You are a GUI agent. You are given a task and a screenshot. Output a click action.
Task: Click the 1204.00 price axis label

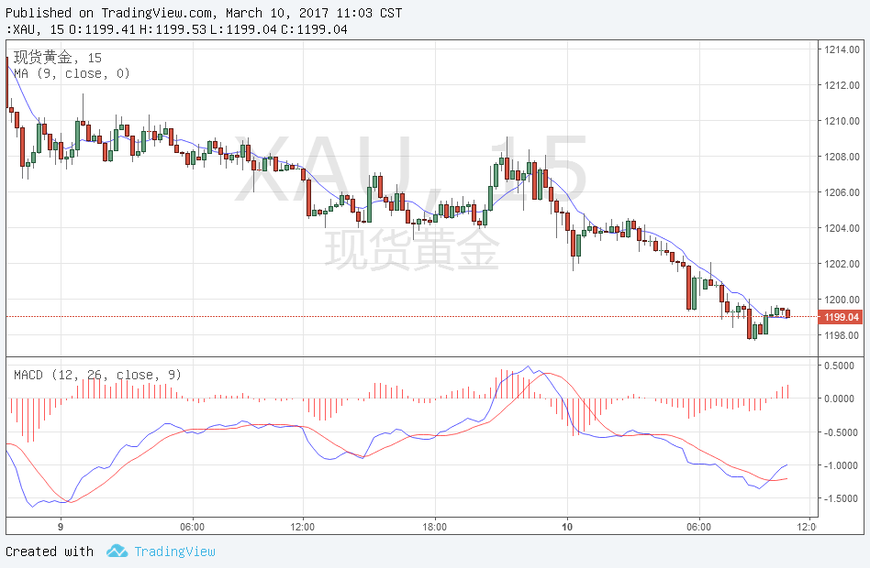(842, 228)
